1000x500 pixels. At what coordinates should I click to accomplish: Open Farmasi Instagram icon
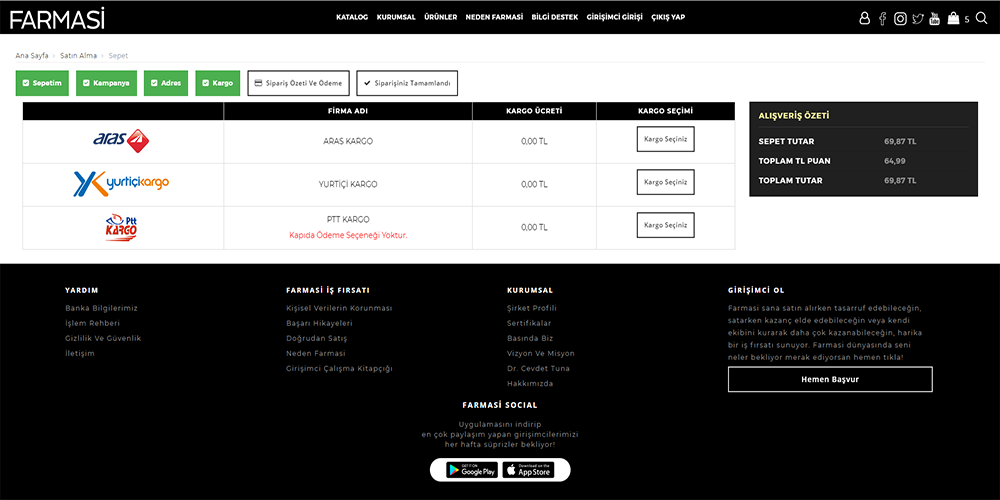coord(900,18)
